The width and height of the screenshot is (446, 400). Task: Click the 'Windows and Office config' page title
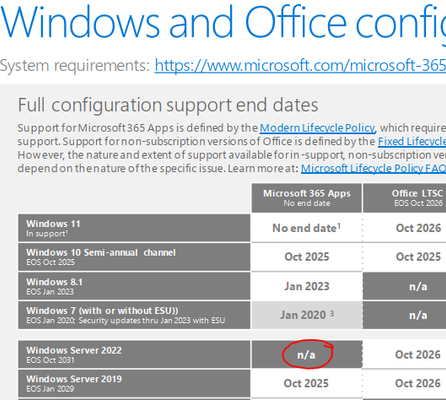[x=223, y=23]
